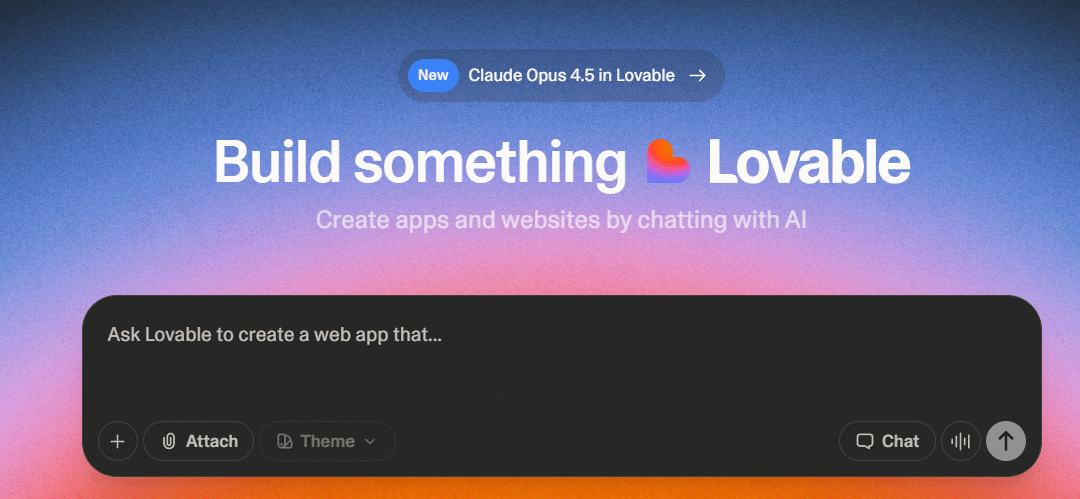Image resolution: width=1080 pixels, height=499 pixels.
Task: Click the right arrow in the announcement banner
Action: coord(698,76)
